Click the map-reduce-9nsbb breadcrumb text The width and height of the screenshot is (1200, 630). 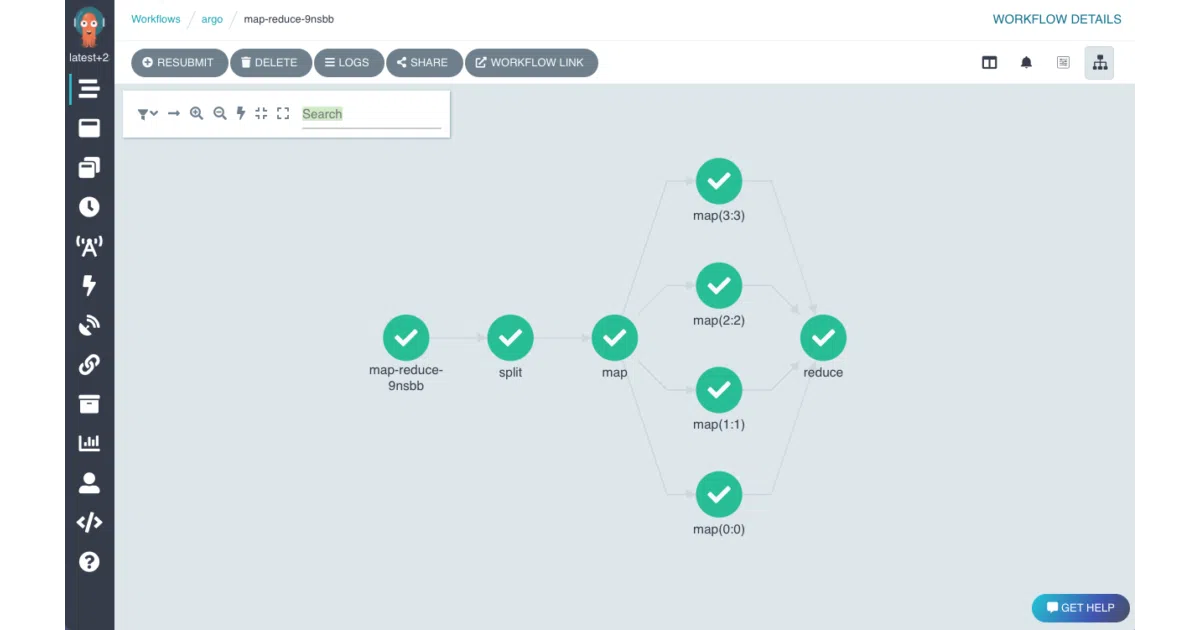pos(289,19)
